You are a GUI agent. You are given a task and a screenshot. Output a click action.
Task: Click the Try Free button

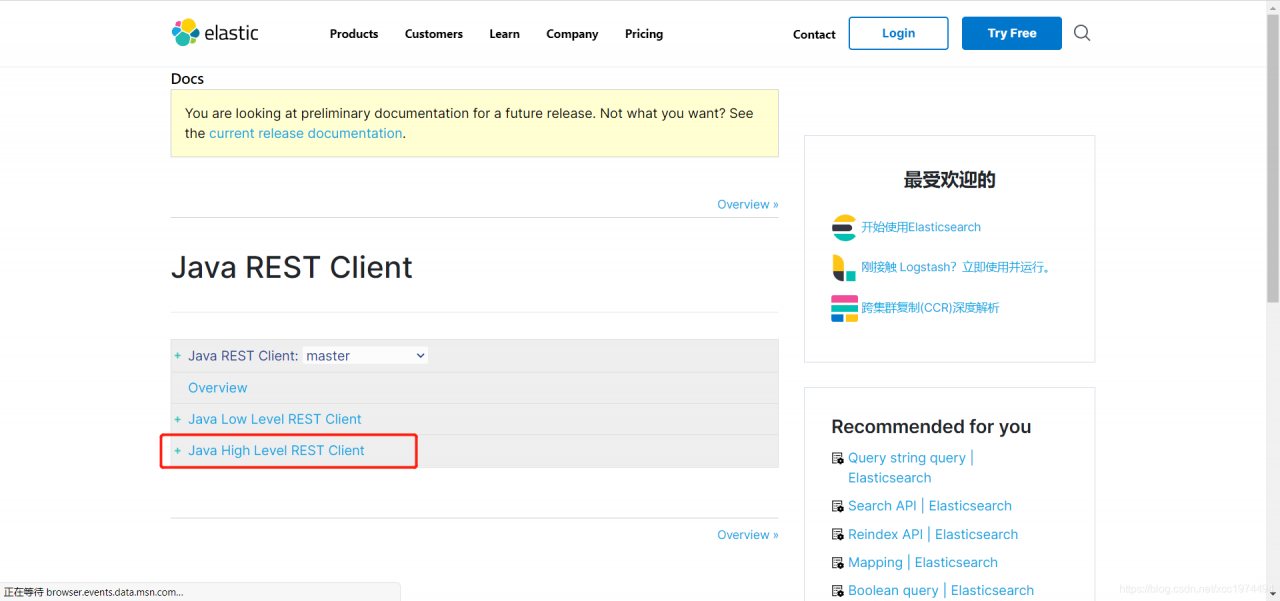(x=1012, y=33)
